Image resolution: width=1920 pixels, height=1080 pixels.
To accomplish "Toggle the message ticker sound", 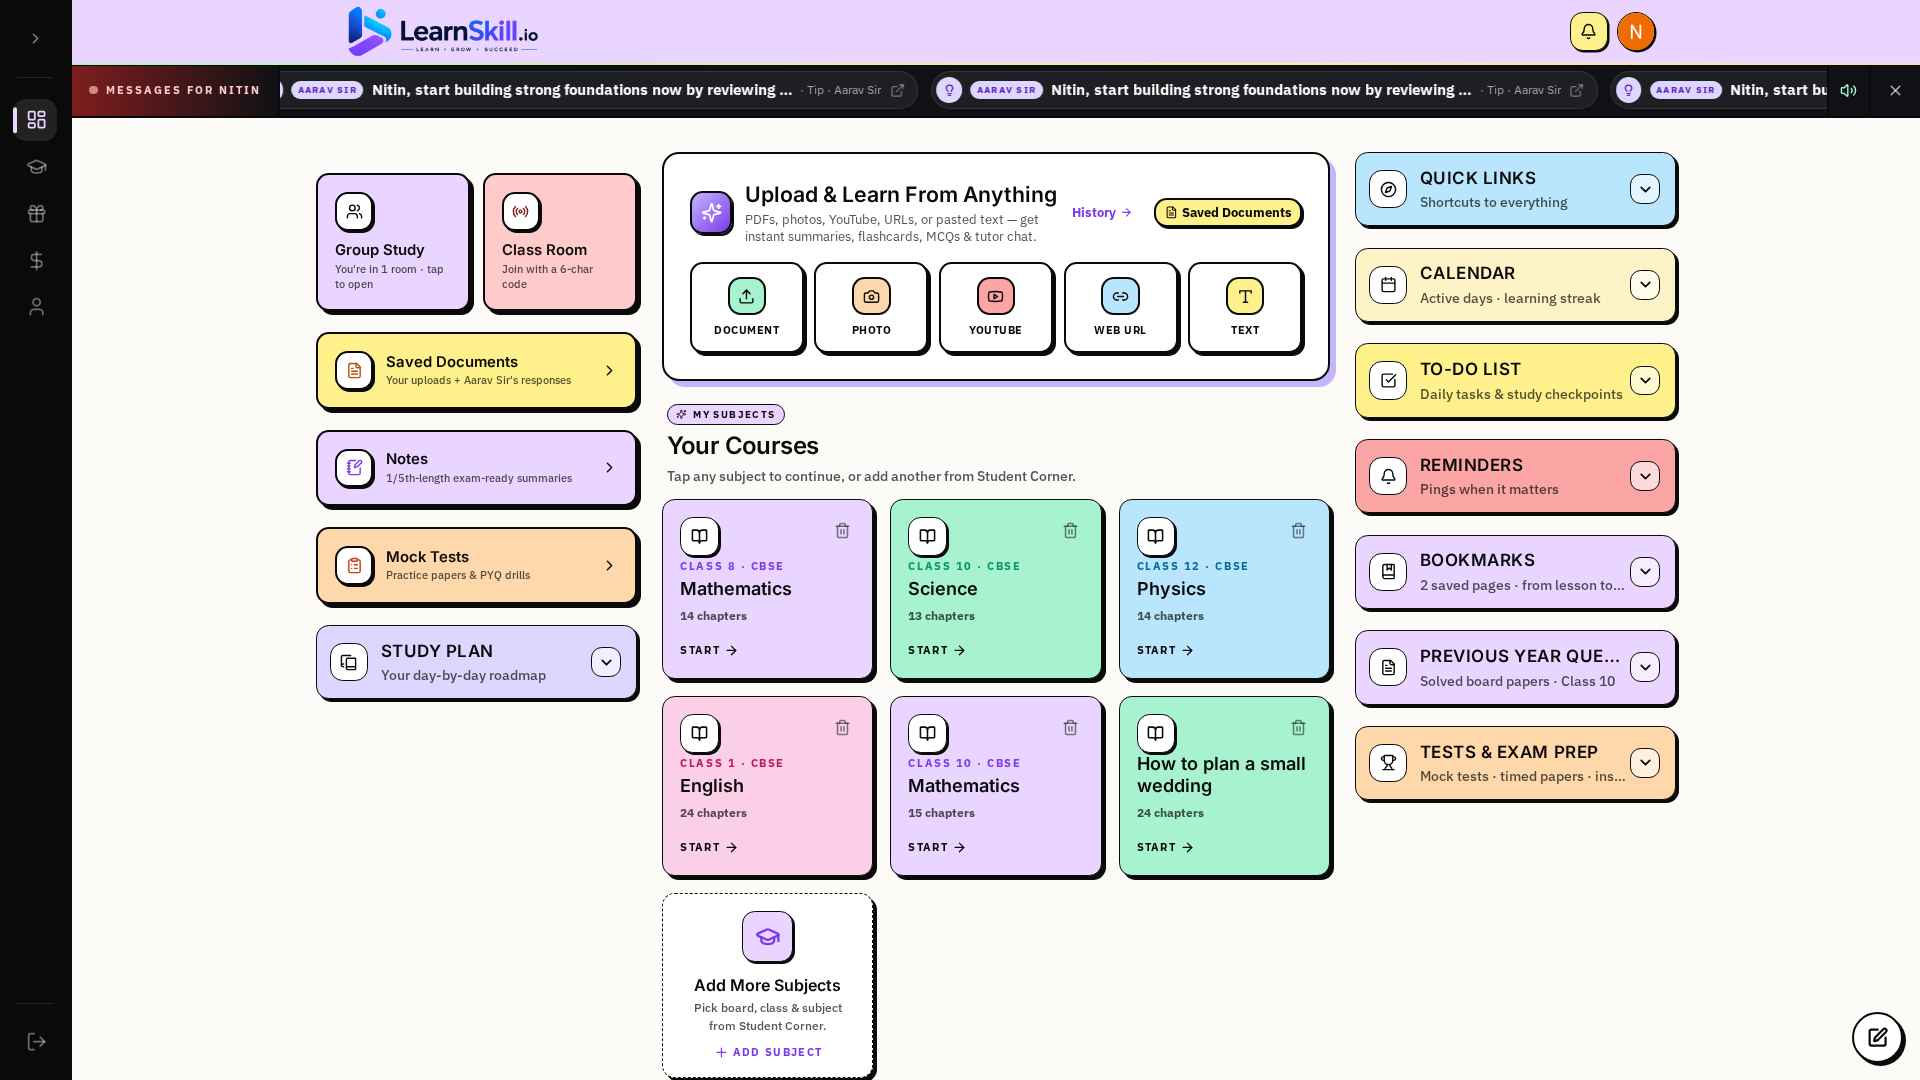I will point(1848,90).
